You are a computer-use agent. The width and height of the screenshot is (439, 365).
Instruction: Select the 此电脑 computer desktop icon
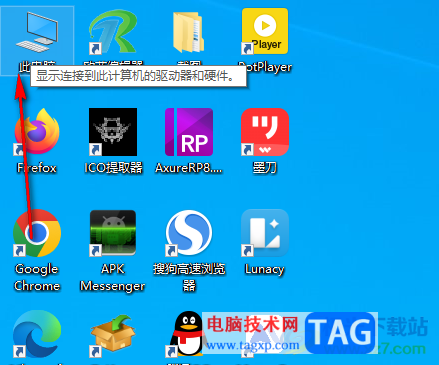pyautogui.click(x=37, y=32)
